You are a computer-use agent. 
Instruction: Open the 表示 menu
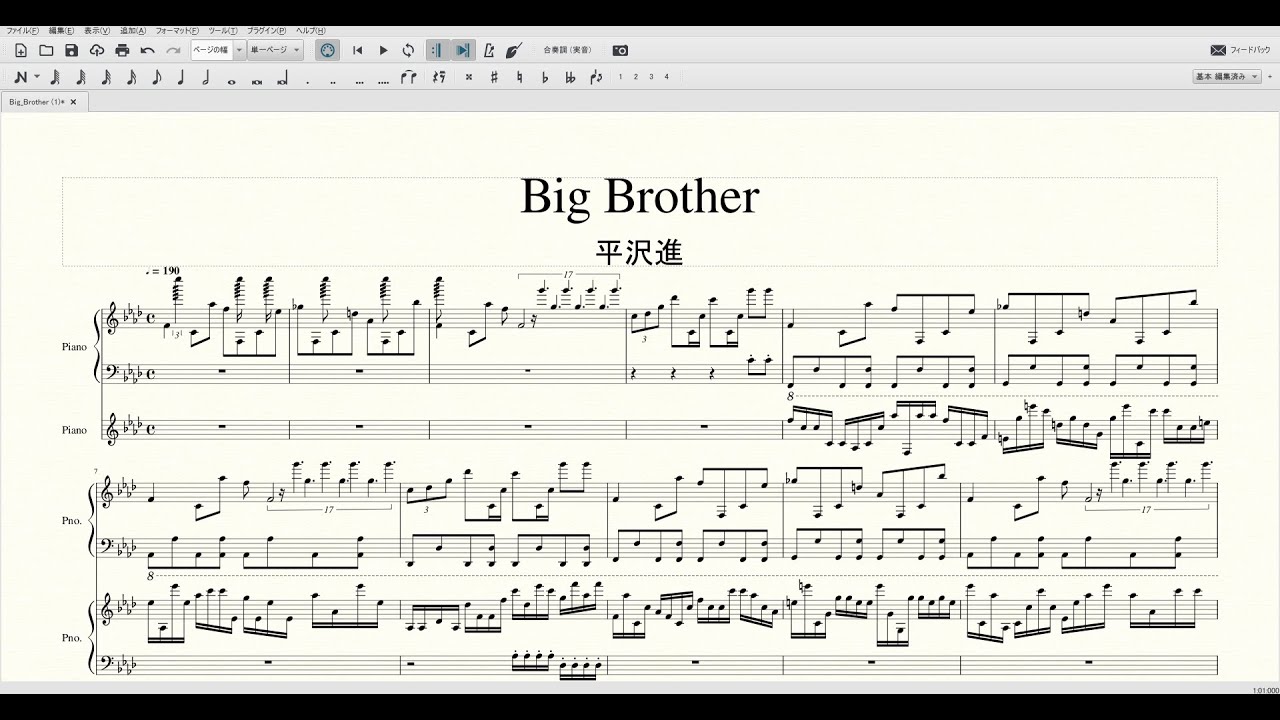[97, 31]
